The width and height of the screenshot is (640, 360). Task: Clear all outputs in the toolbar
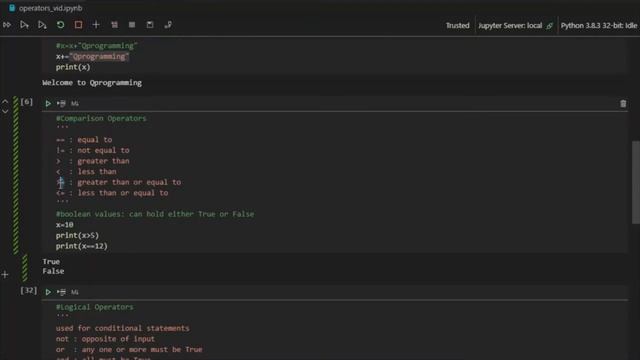114,25
